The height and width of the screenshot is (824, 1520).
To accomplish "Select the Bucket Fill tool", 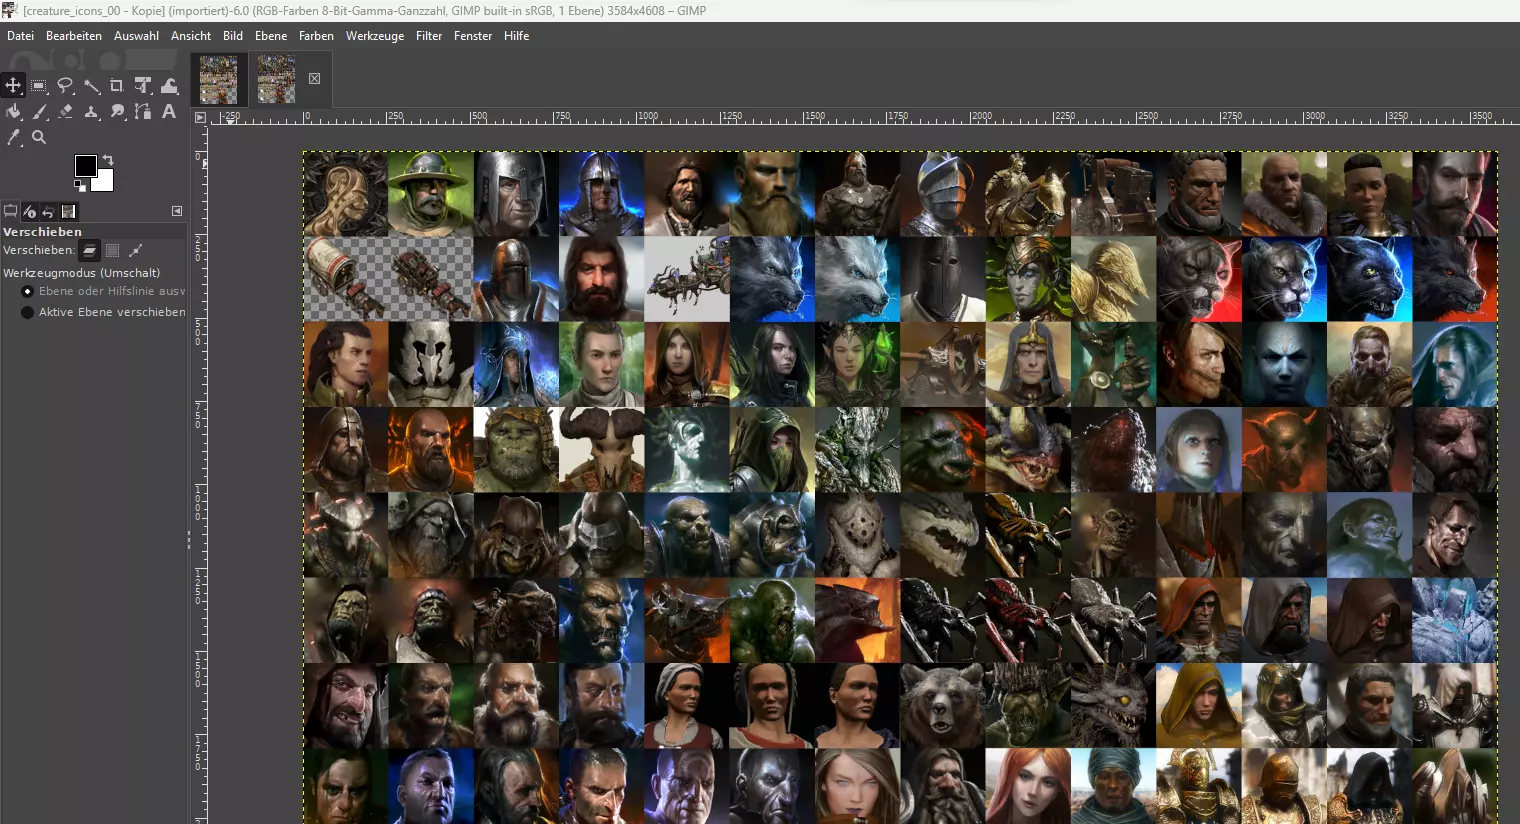I will (x=13, y=112).
